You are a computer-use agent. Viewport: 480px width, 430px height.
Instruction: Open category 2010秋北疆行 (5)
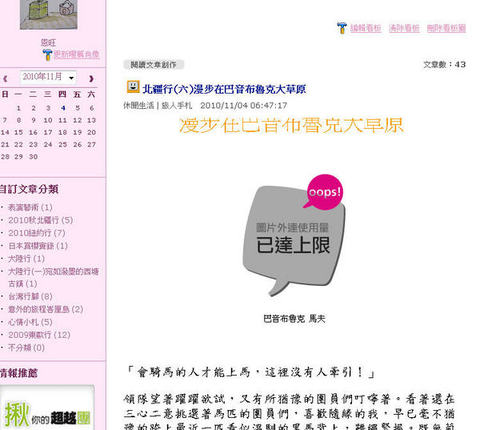(40, 220)
